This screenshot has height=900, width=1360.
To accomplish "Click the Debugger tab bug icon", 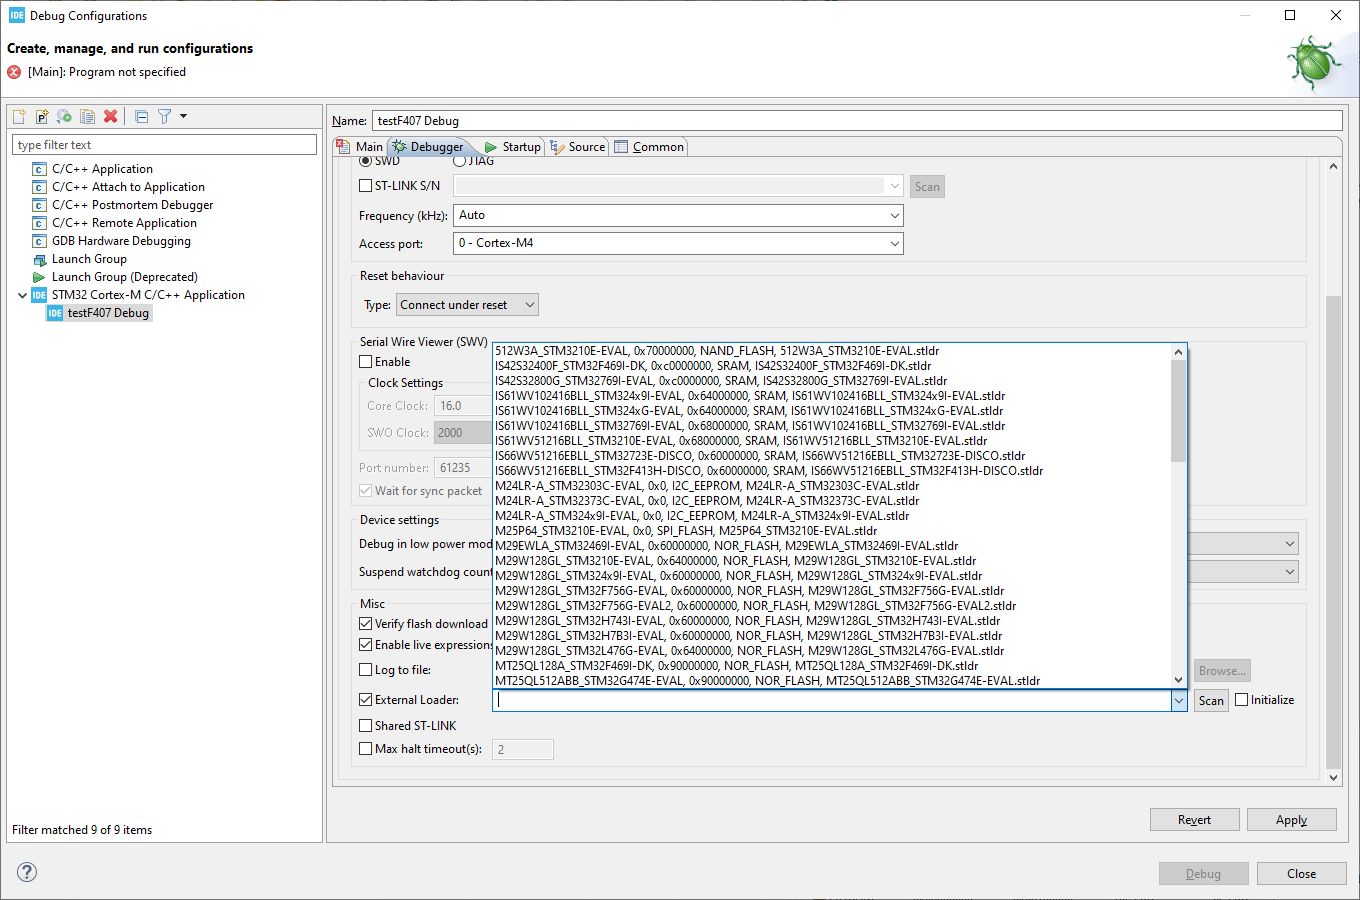I will point(400,146).
